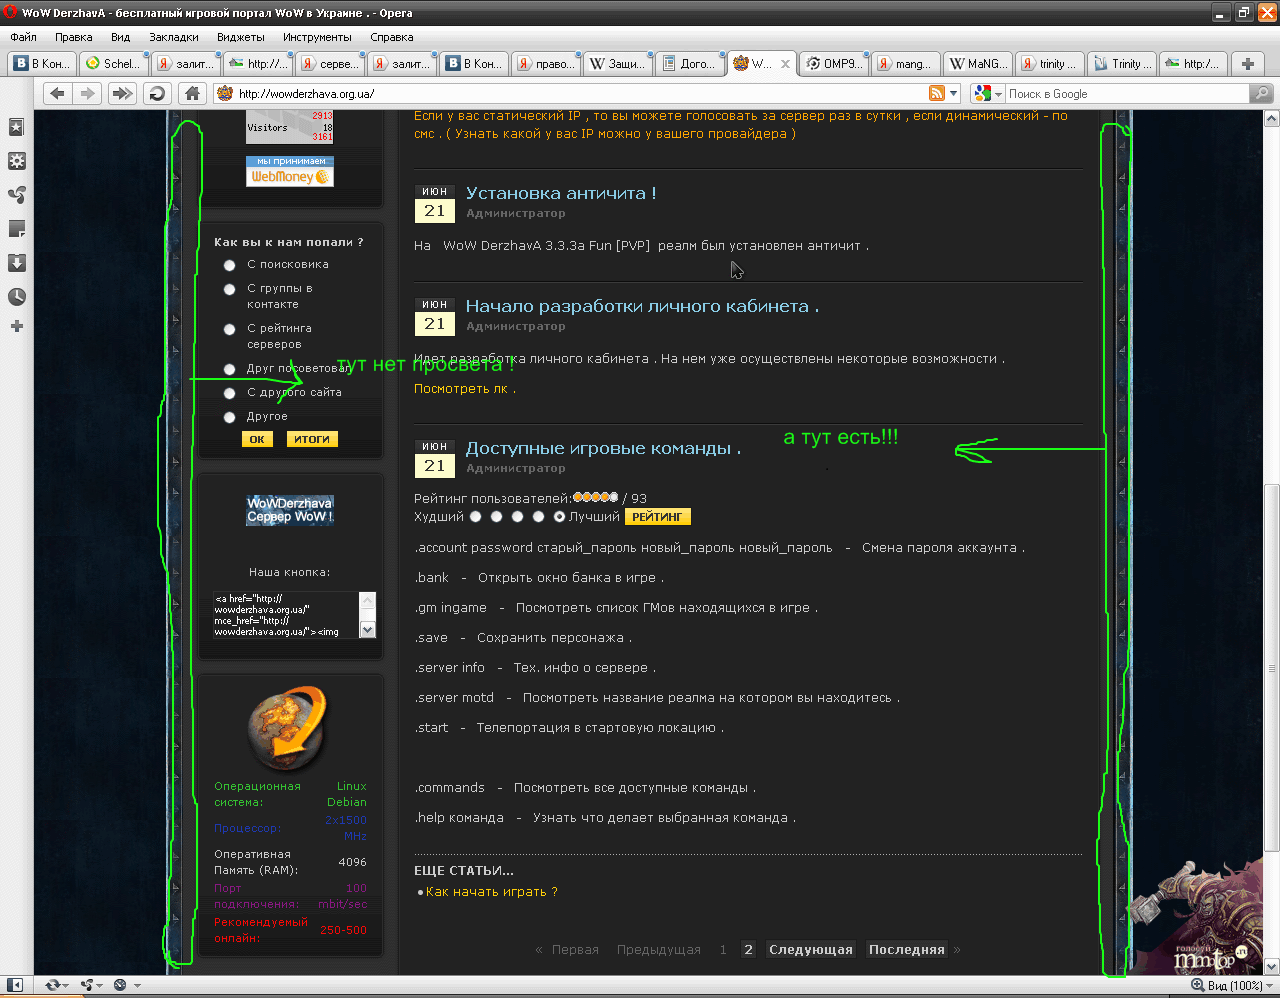1280x998 pixels.
Task: Click down arrow of banner code textarea scrollbar
Action: 367,630
